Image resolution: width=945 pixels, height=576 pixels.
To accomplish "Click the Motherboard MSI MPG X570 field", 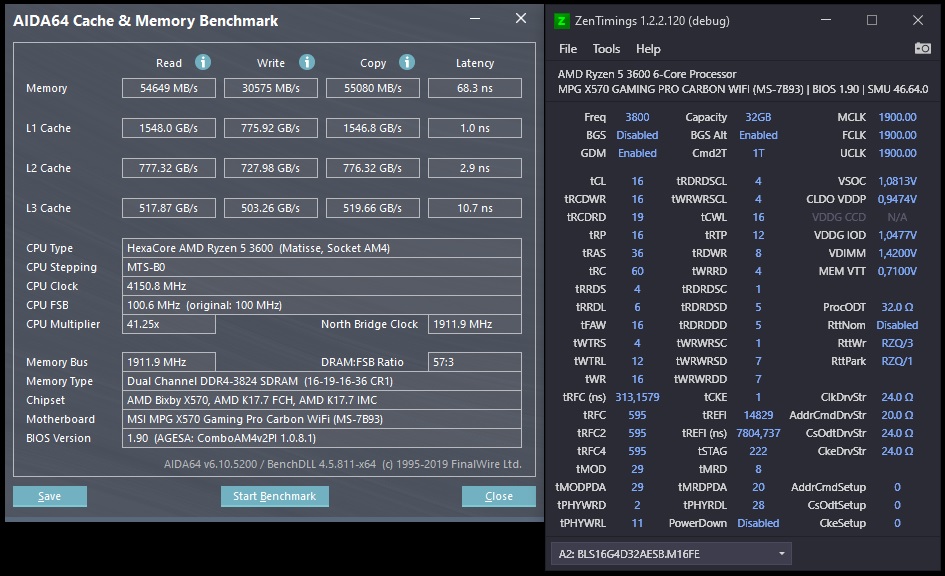I will pos(322,419).
